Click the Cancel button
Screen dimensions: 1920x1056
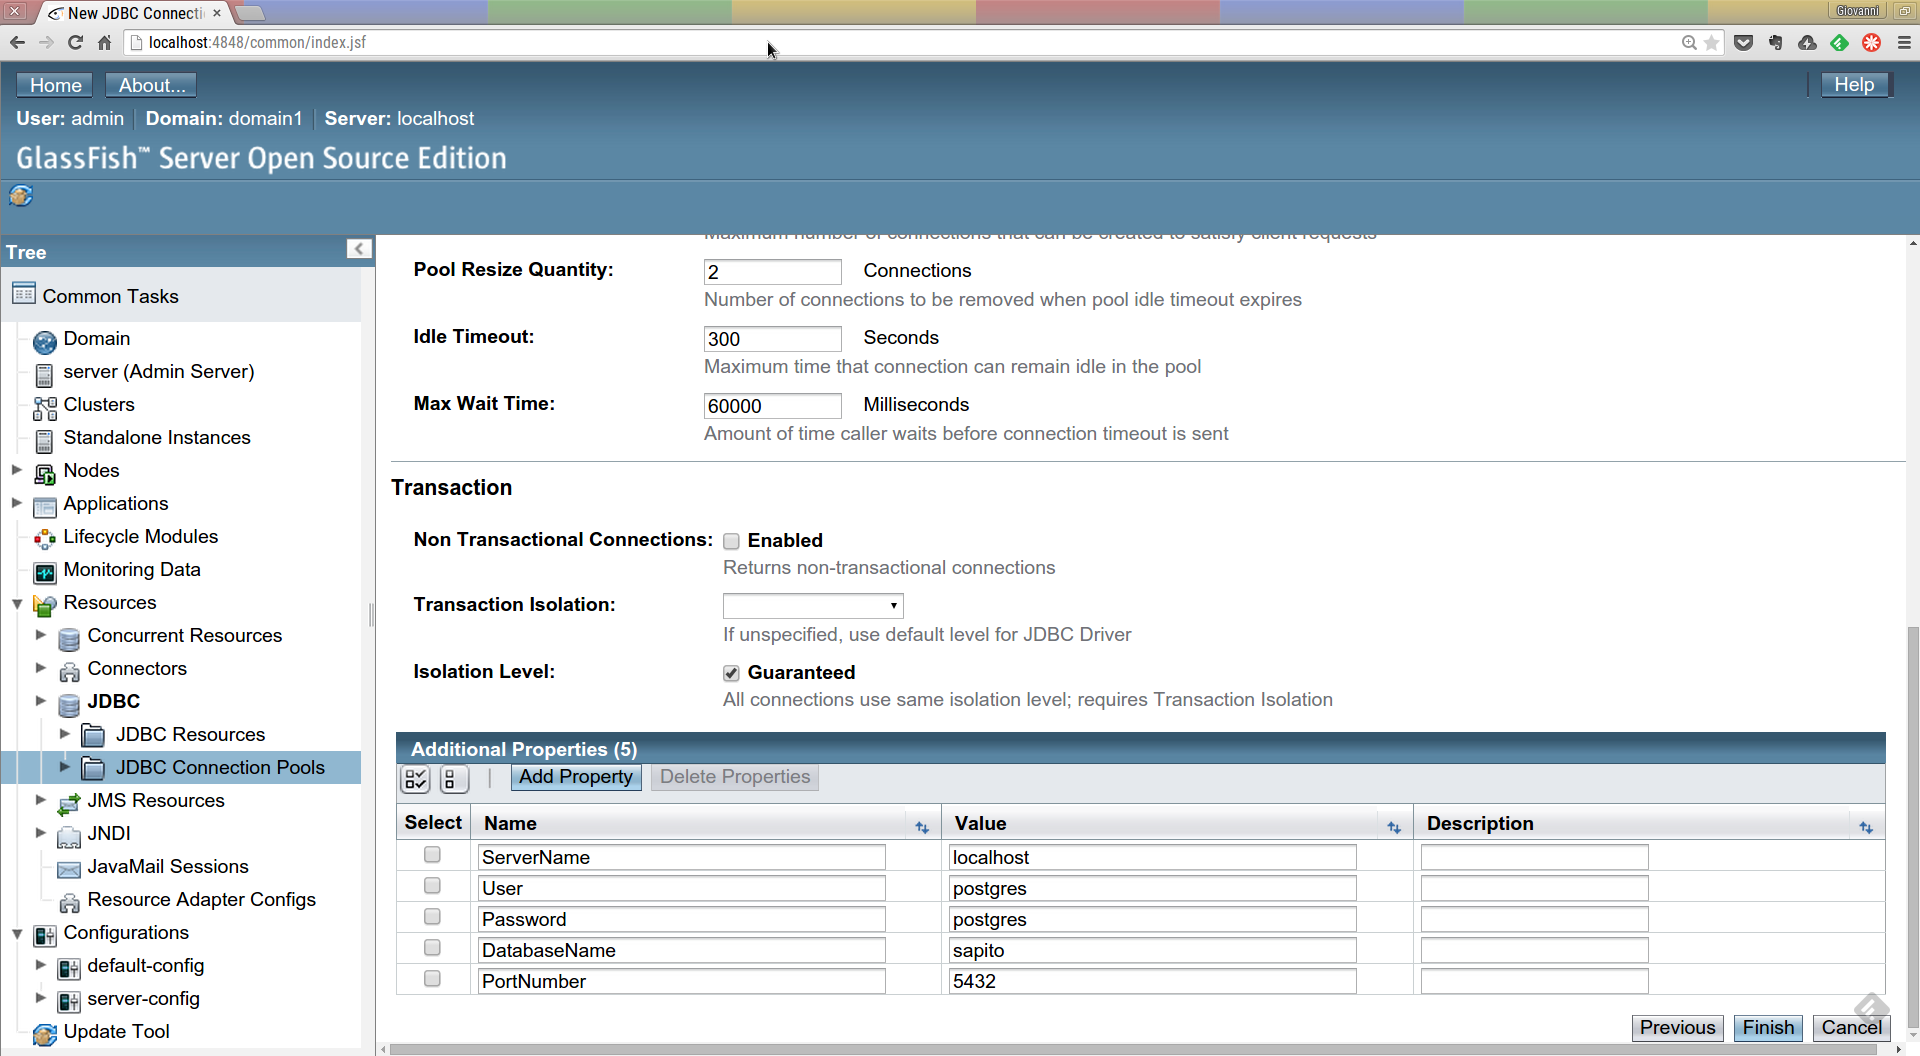tap(1851, 1027)
